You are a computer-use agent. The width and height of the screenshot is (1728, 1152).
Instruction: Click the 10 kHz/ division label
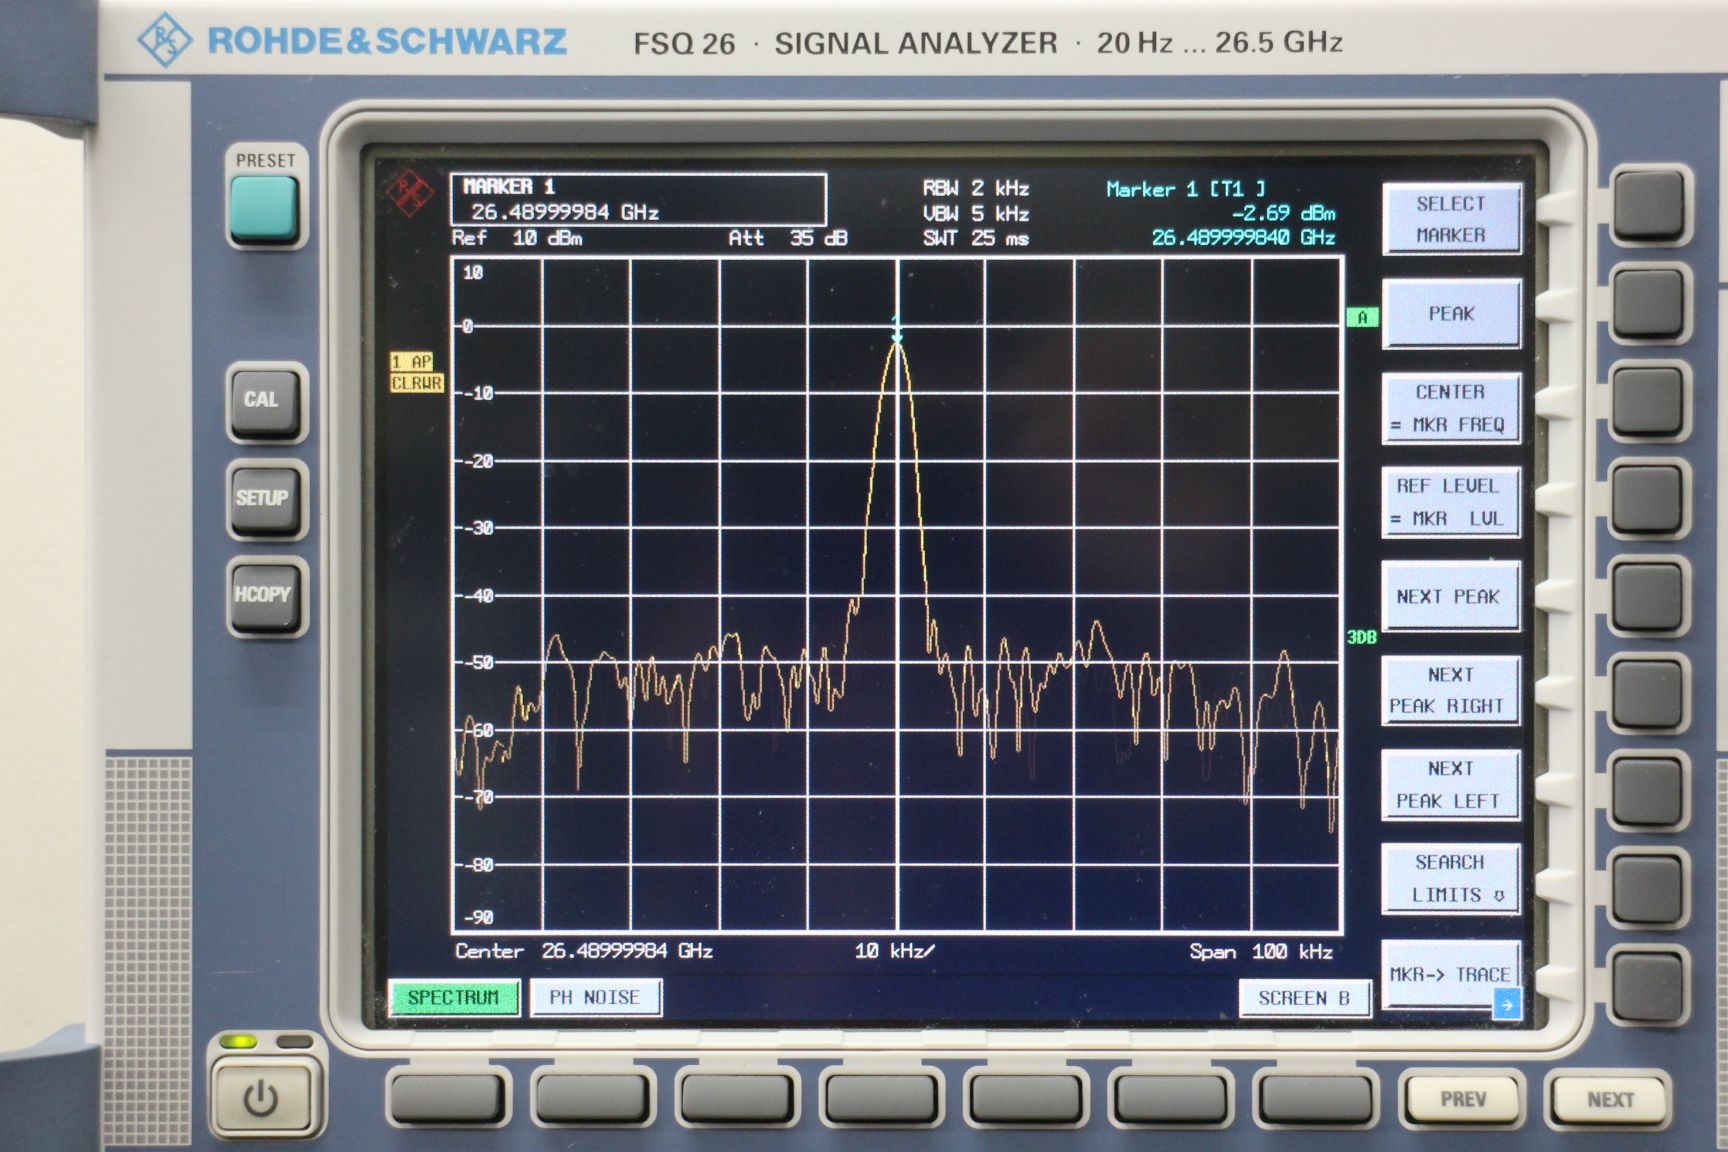(894, 951)
